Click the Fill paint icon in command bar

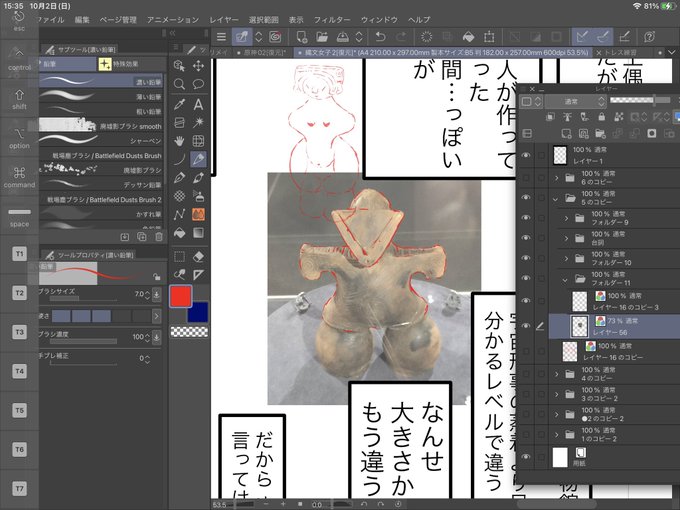468,37
